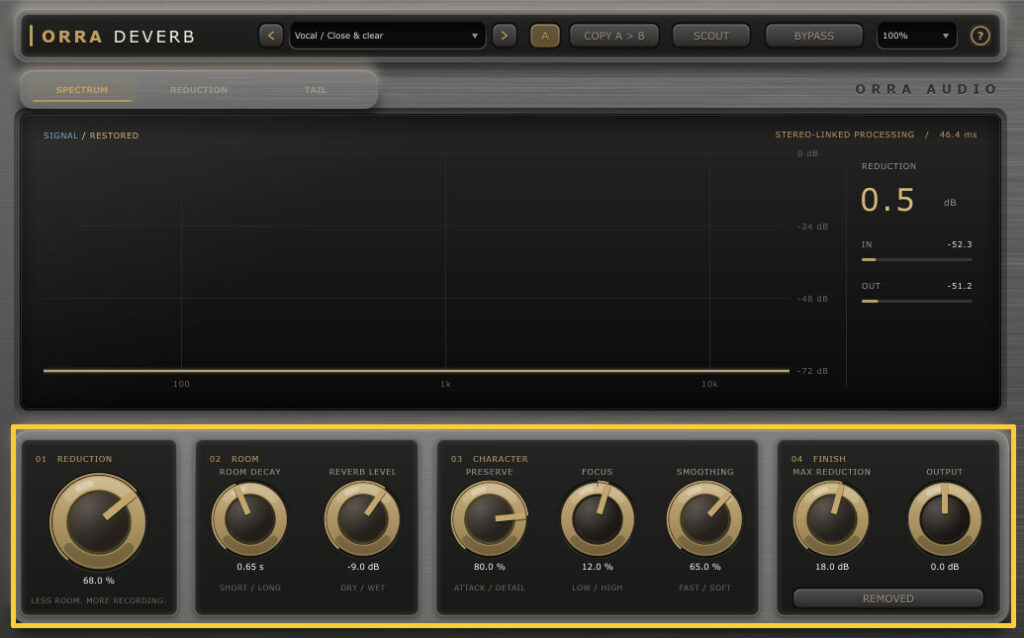Viewport: 1024px width, 638px height.
Task: Click the large Reduction knob
Action: click(x=98, y=521)
